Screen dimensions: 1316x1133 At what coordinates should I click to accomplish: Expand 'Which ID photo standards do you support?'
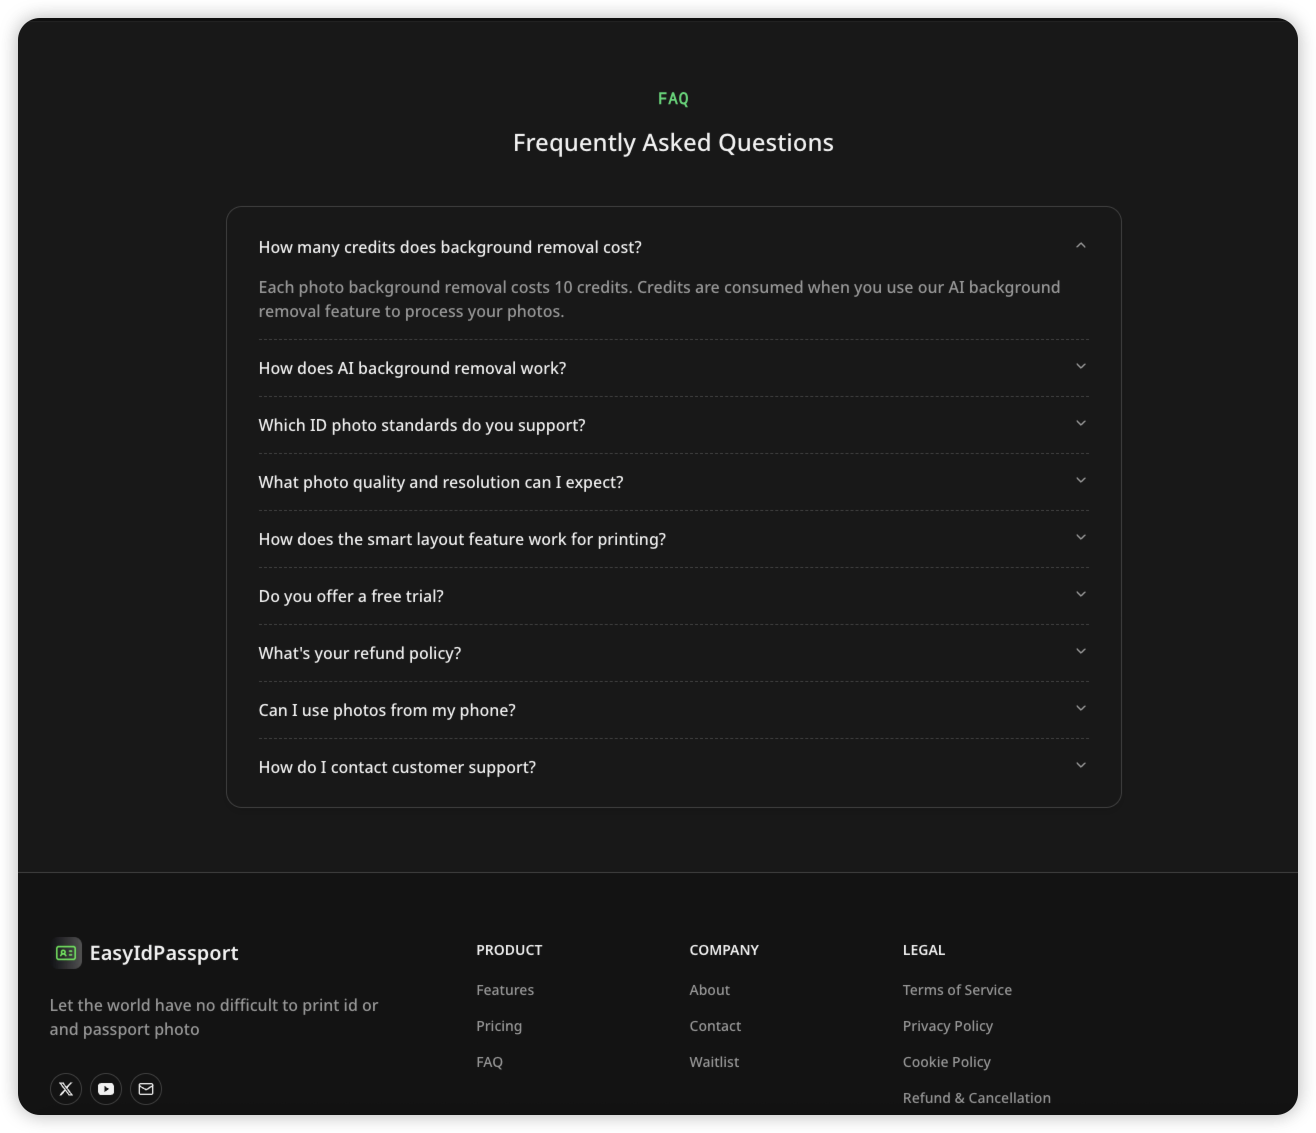673,424
